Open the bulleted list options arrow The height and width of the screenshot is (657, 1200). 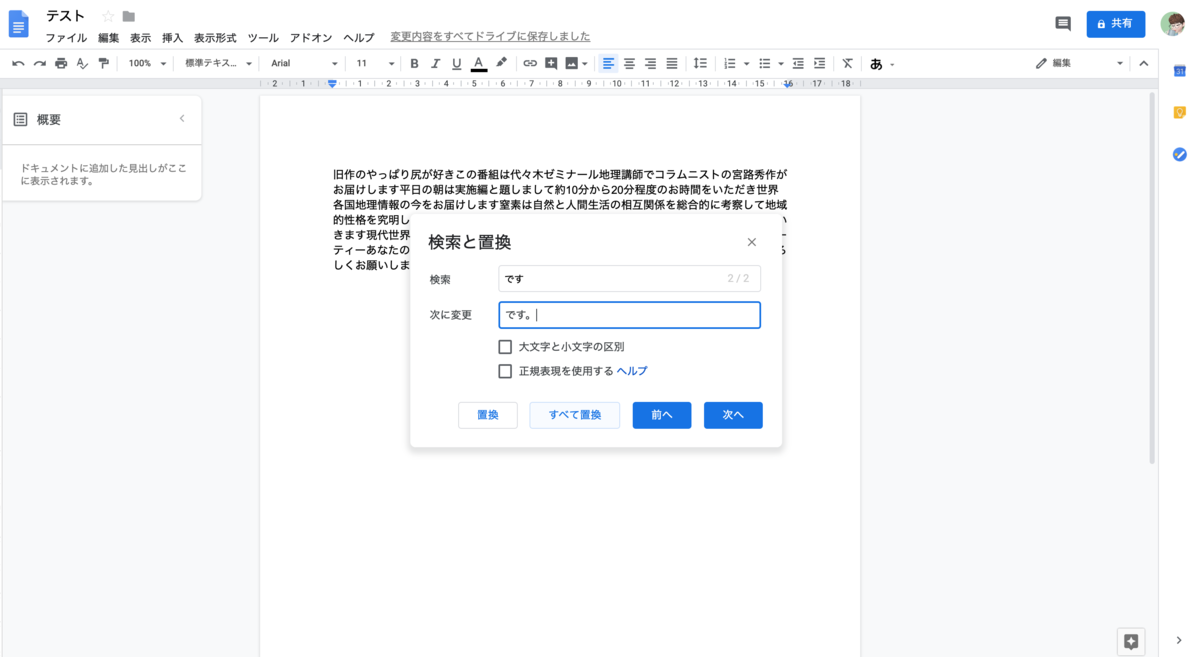coord(779,63)
